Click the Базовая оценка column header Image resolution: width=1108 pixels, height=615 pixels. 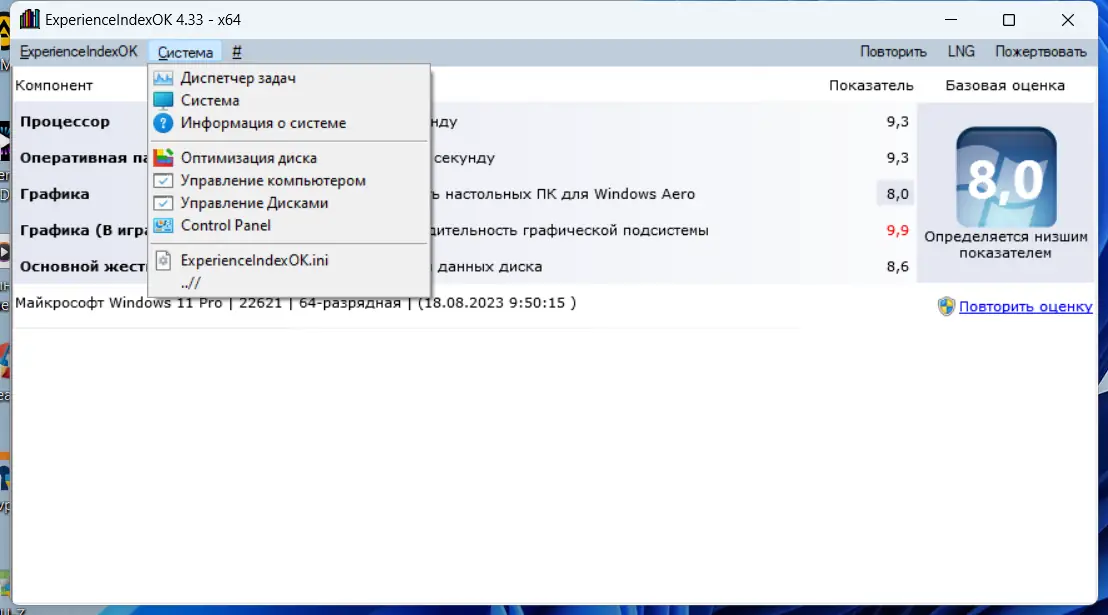point(1005,86)
